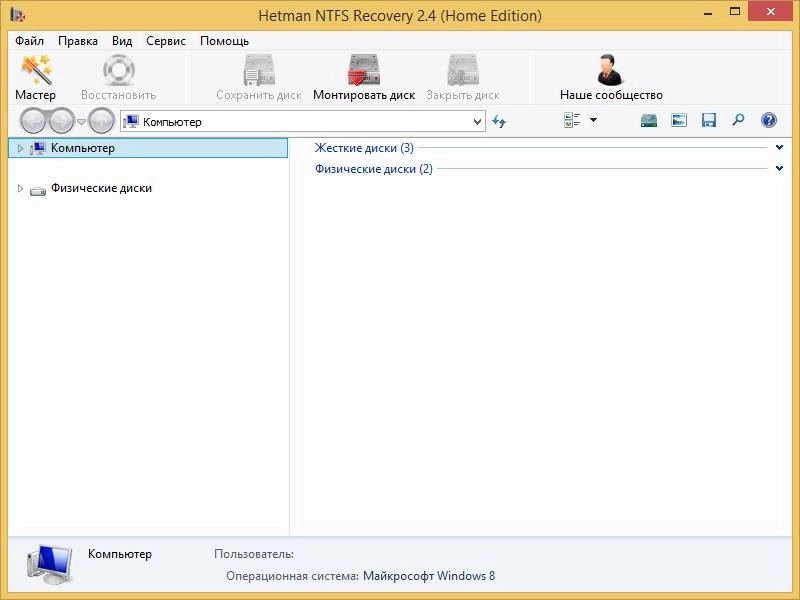Open the navigation history dropdown arrow
Image resolution: width=800 pixels, height=600 pixels.
[x=81, y=122]
